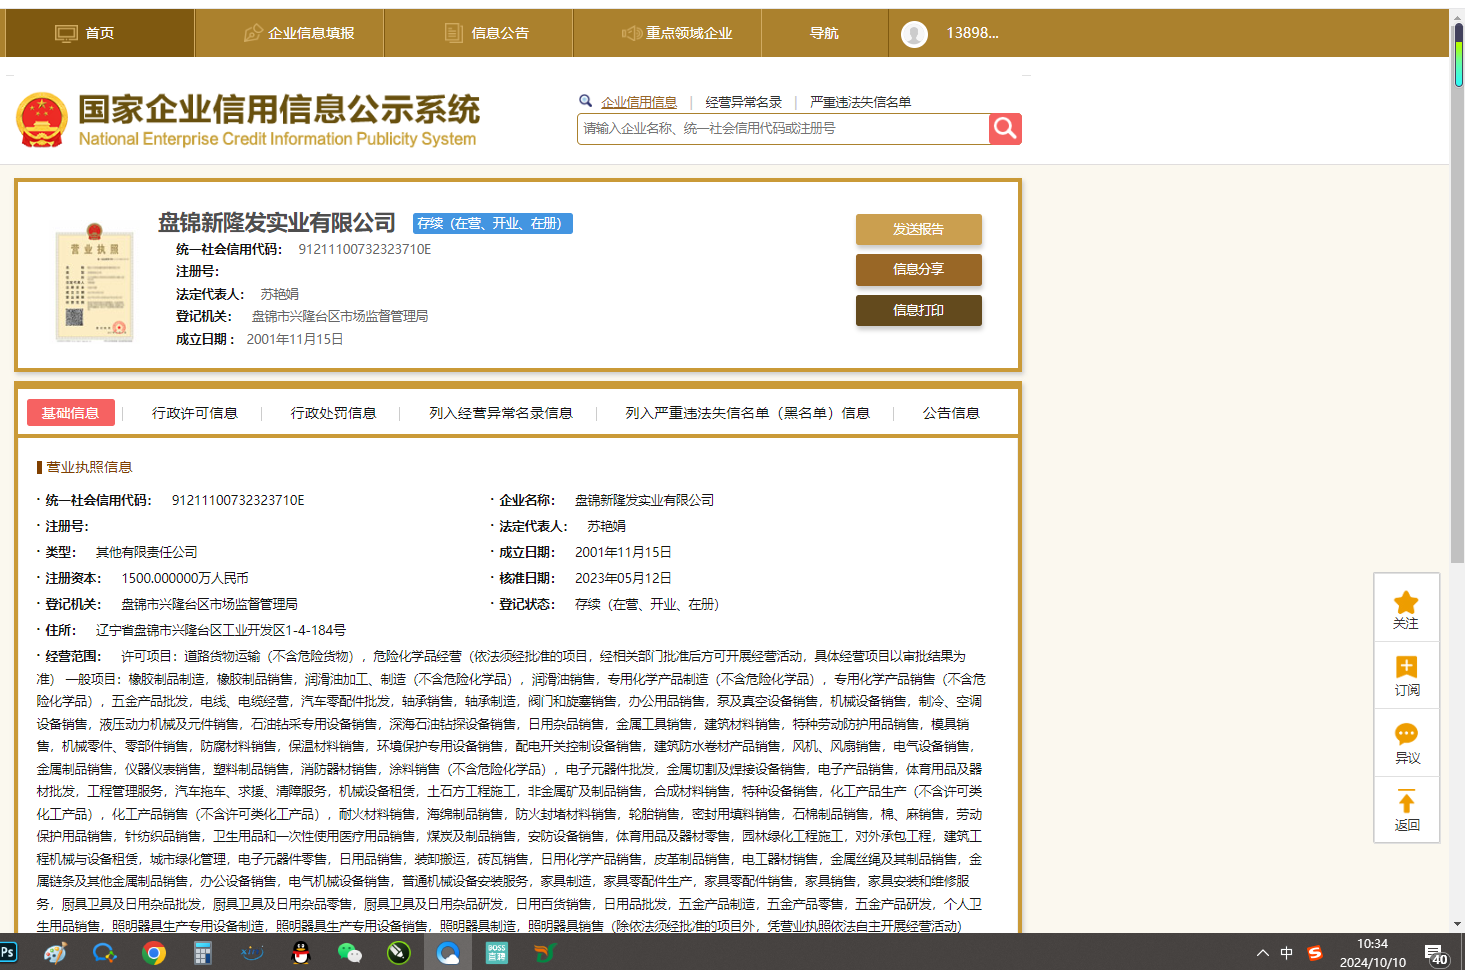The image size is (1465, 970).
Task: Click the 关注 star icon
Action: click(1406, 602)
